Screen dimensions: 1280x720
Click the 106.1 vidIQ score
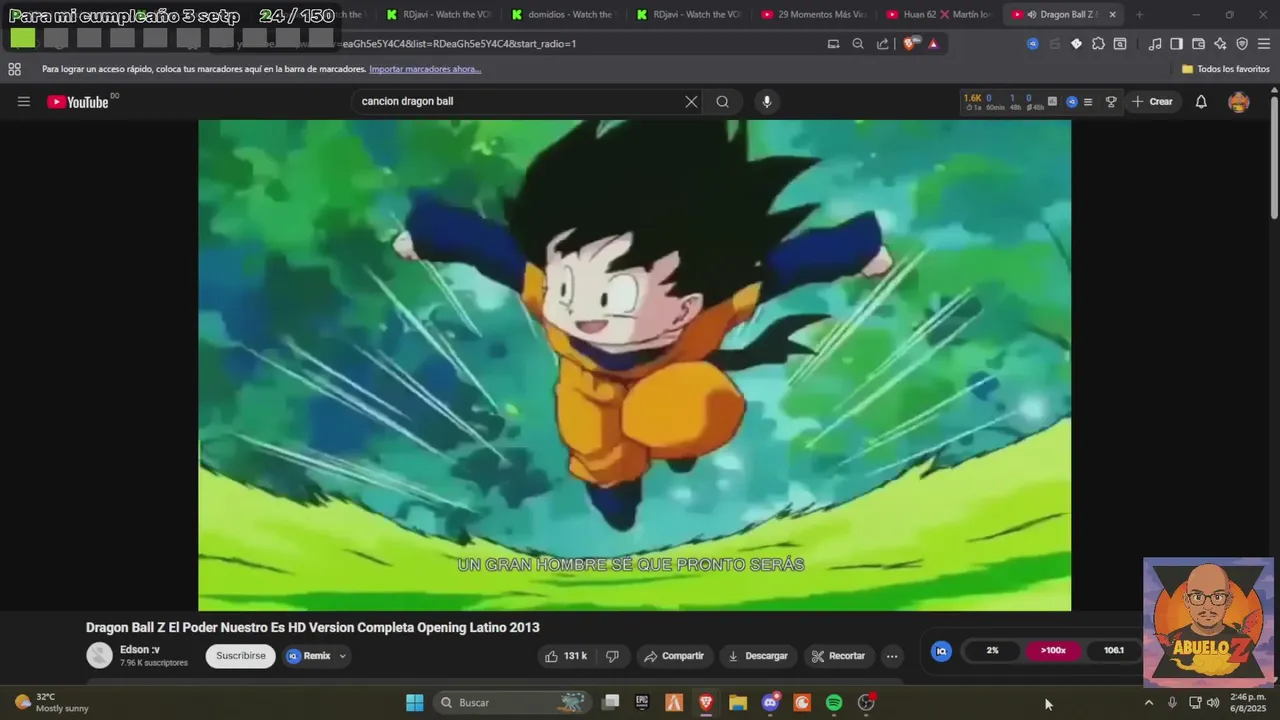click(1113, 650)
